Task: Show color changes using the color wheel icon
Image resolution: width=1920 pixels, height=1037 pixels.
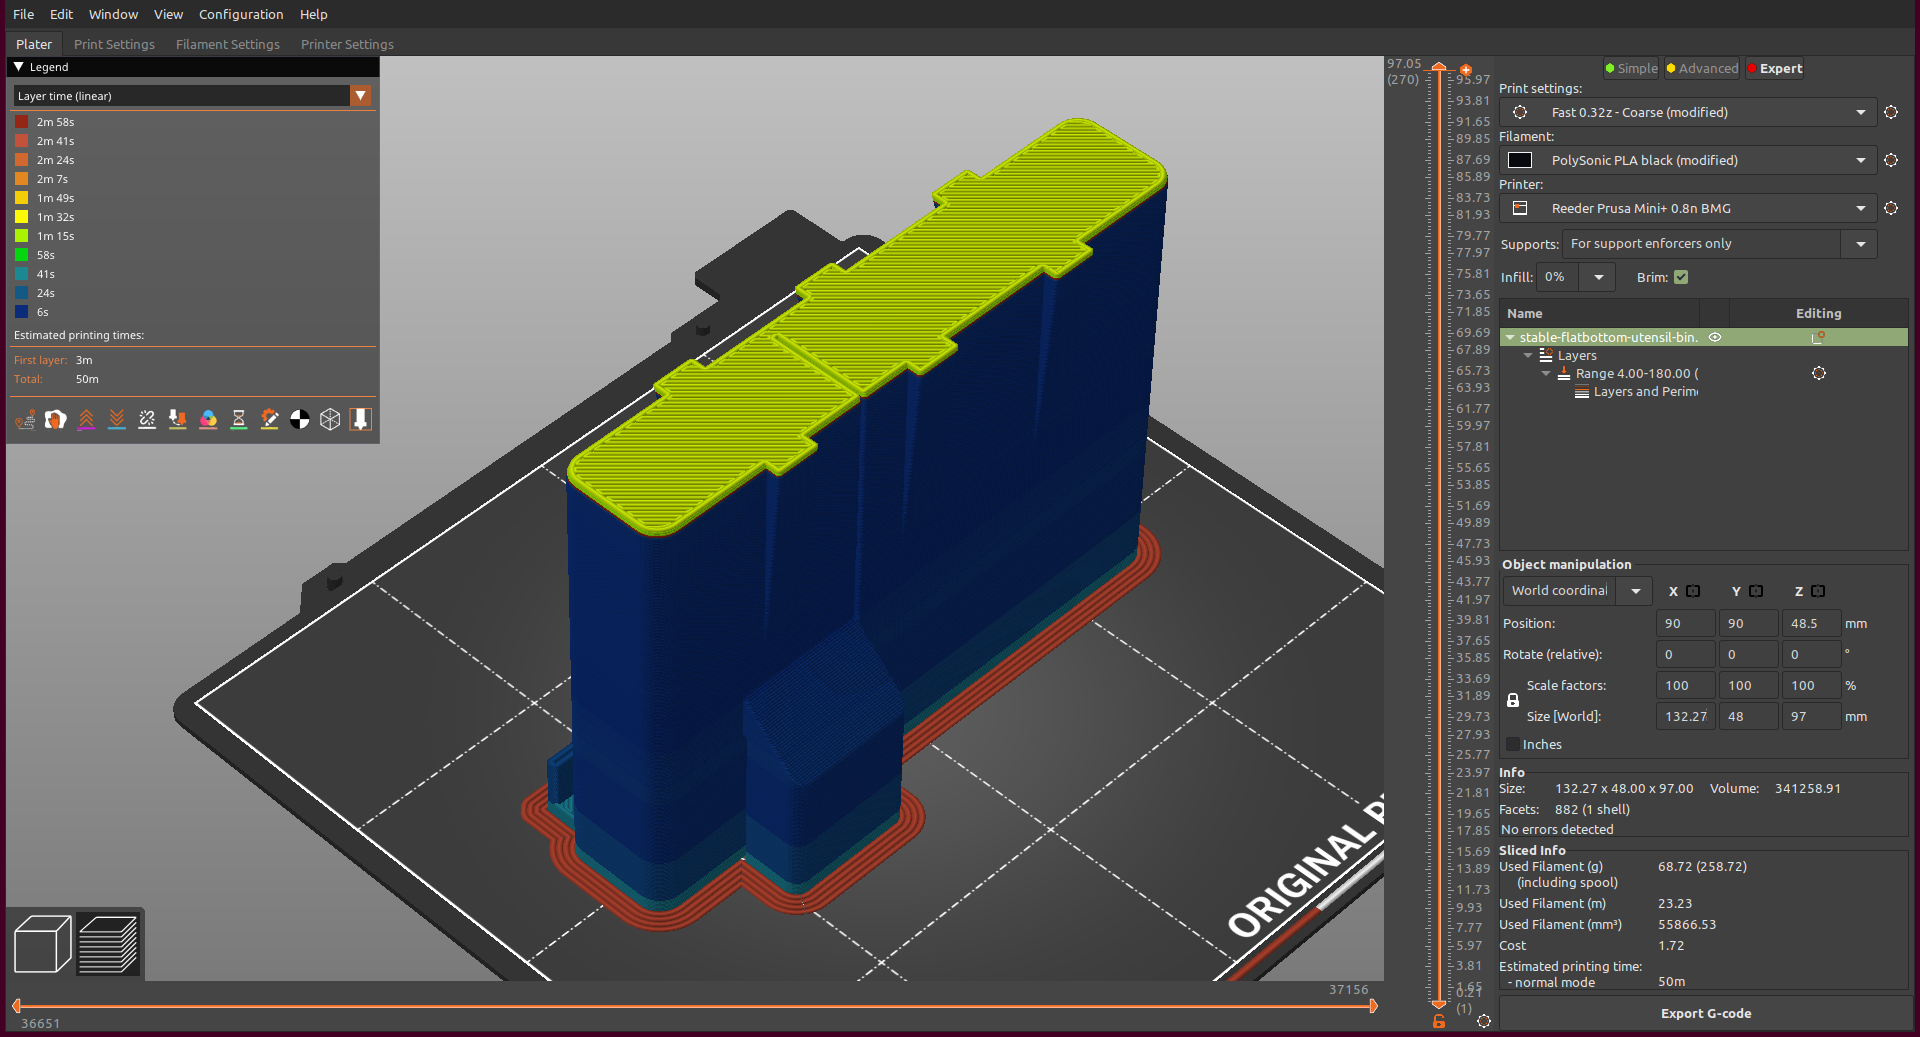Action: [x=208, y=419]
